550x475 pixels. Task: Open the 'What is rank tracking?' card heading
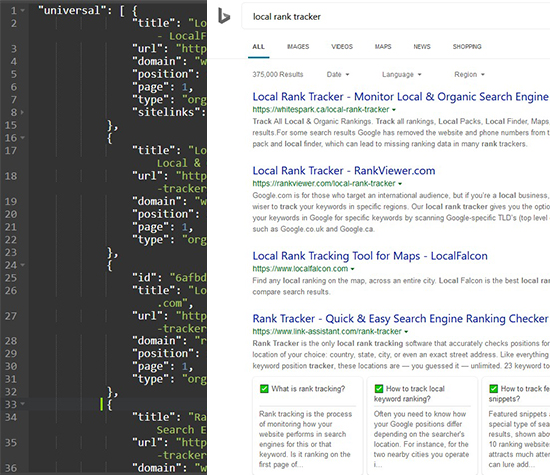click(308, 389)
